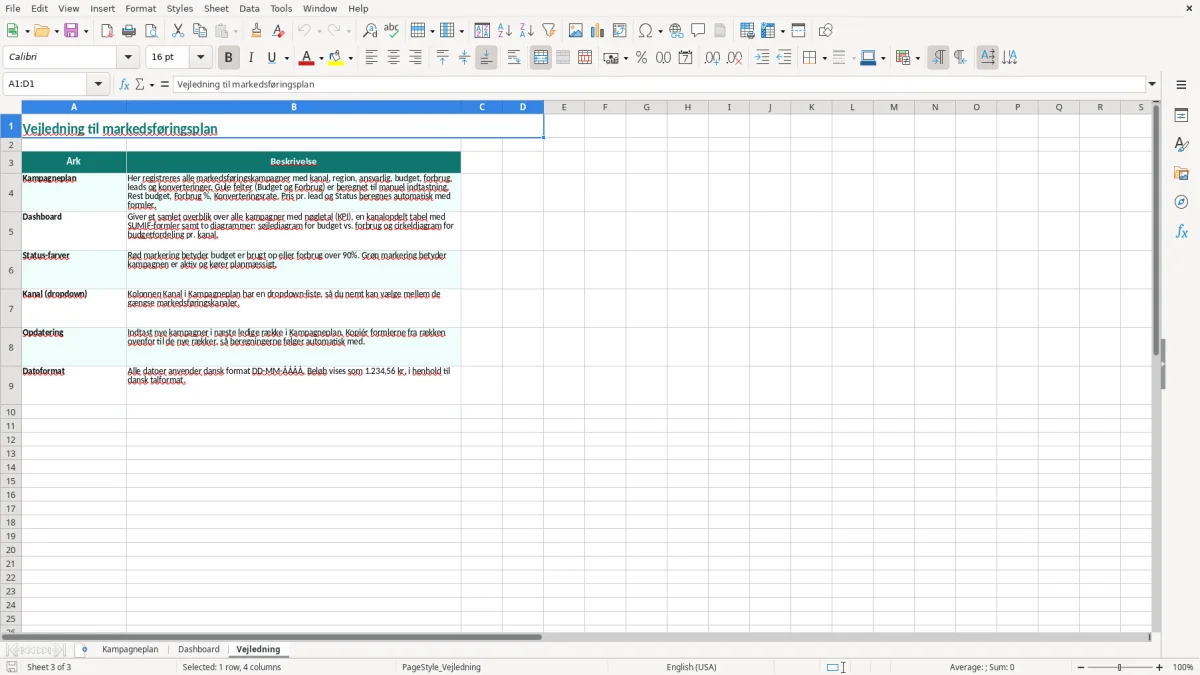The width and height of the screenshot is (1200, 675).
Task: Increase indent
Action: [762, 58]
